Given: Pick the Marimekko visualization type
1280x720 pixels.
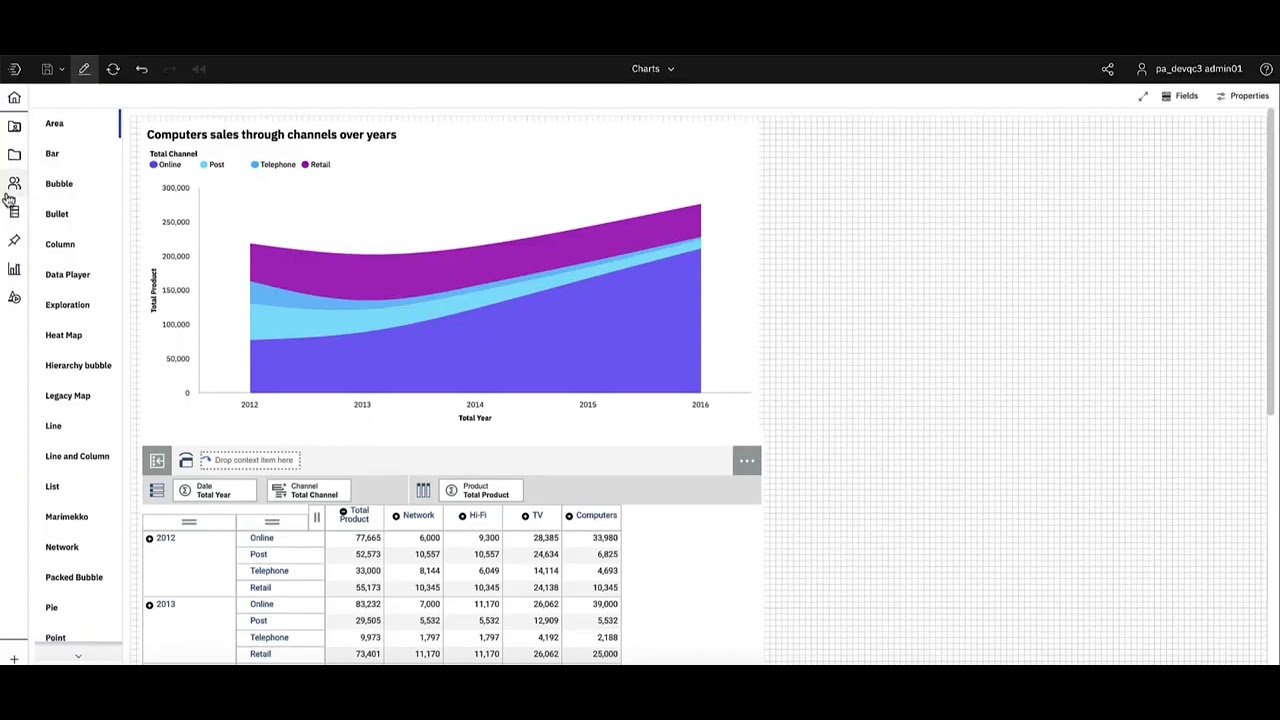Looking at the screenshot, I should [x=67, y=517].
